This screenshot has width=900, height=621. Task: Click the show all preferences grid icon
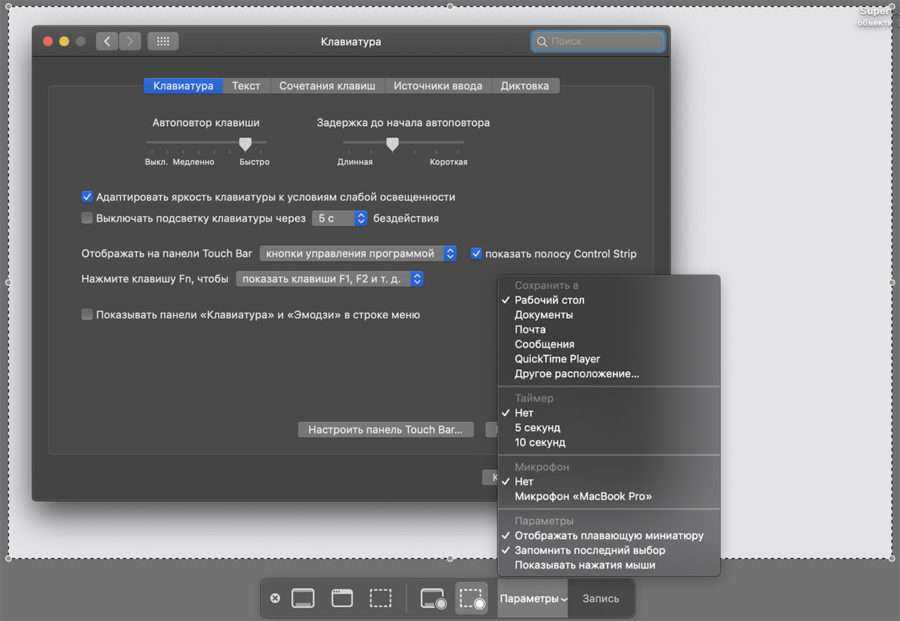tap(163, 41)
